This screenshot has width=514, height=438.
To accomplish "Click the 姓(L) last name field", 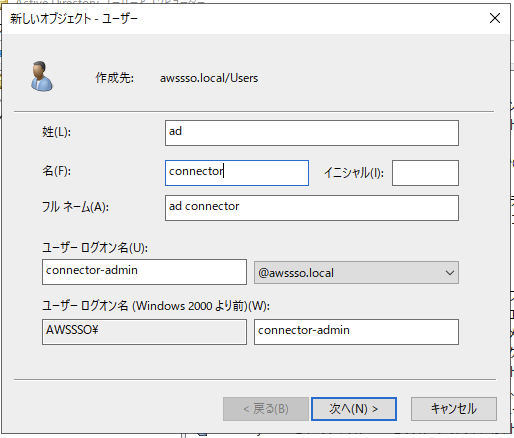I will (312, 133).
